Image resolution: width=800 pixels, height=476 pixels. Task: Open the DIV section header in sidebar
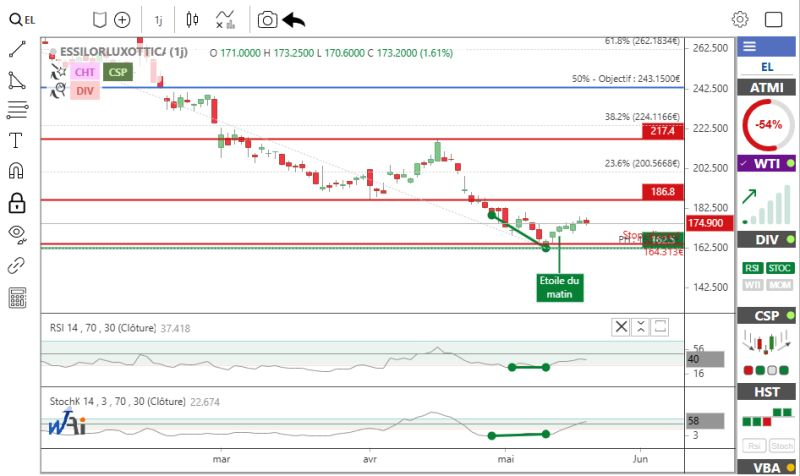coord(766,240)
